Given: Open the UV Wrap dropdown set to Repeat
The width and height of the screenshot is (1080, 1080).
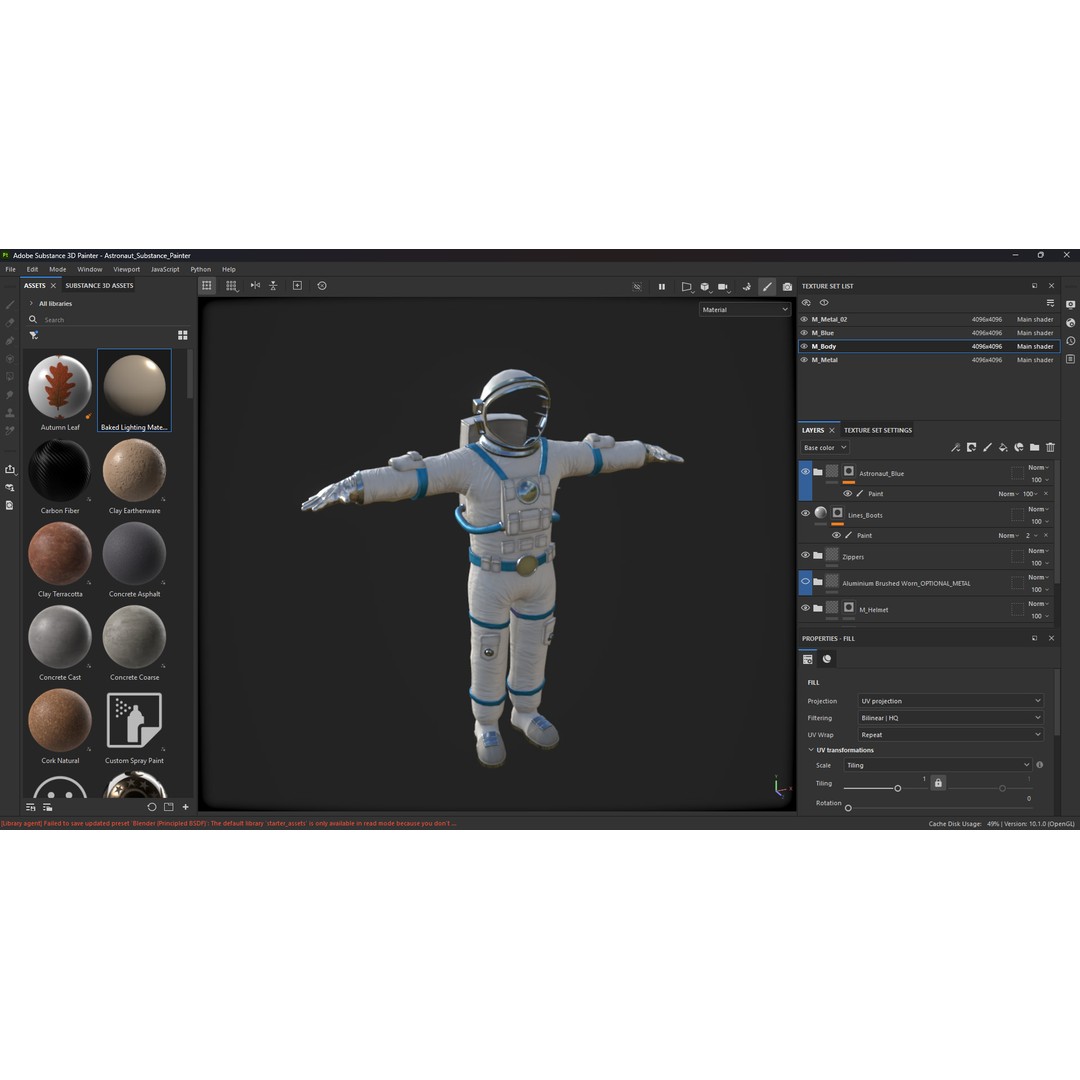Looking at the screenshot, I should [x=948, y=734].
